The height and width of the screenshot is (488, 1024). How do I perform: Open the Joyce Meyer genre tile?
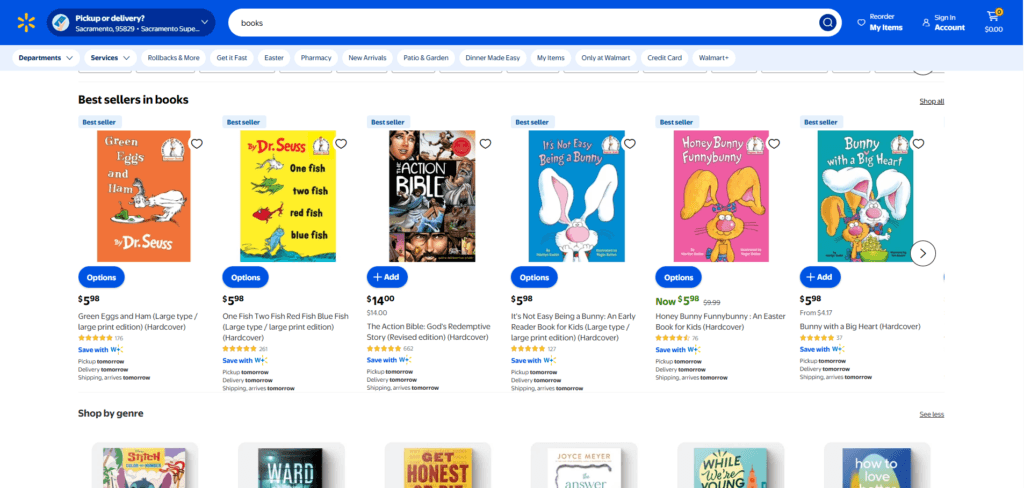coord(584,465)
